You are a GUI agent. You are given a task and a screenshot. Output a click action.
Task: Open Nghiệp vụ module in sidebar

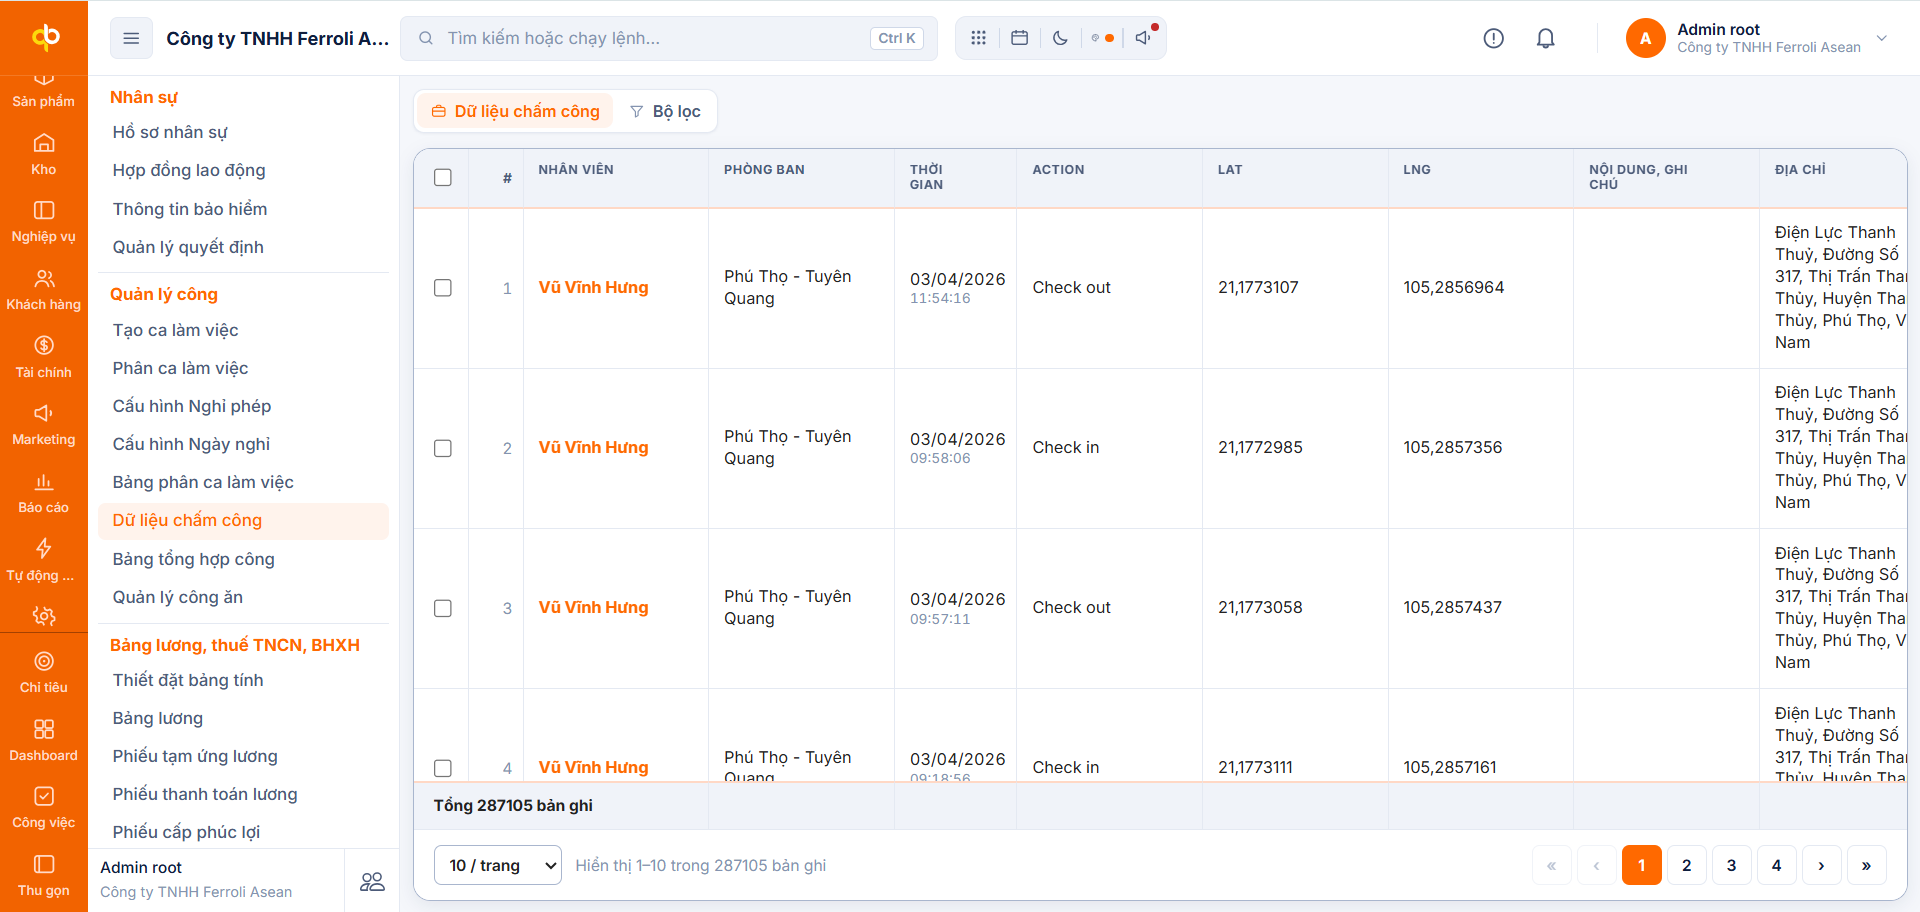(x=44, y=222)
